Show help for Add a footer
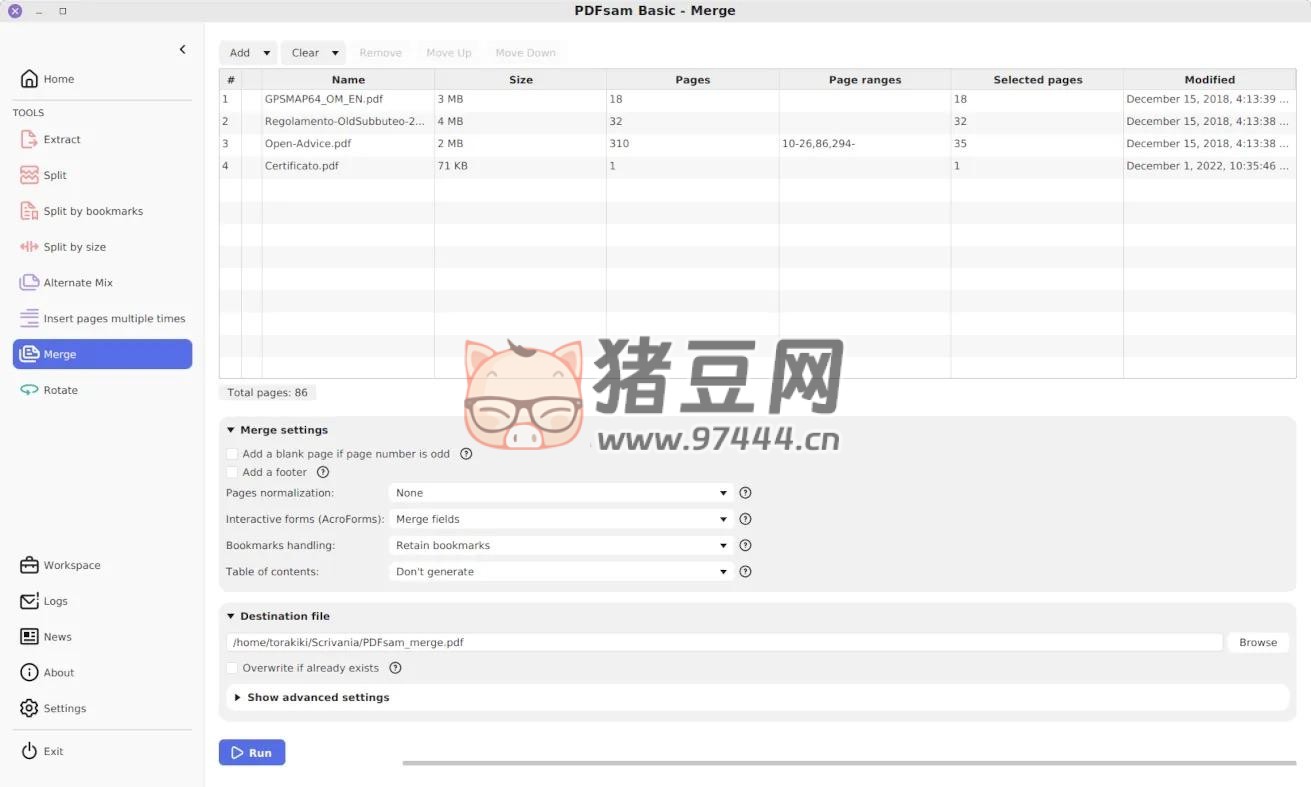The height and width of the screenshot is (787, 1311). tap(323, 472)
